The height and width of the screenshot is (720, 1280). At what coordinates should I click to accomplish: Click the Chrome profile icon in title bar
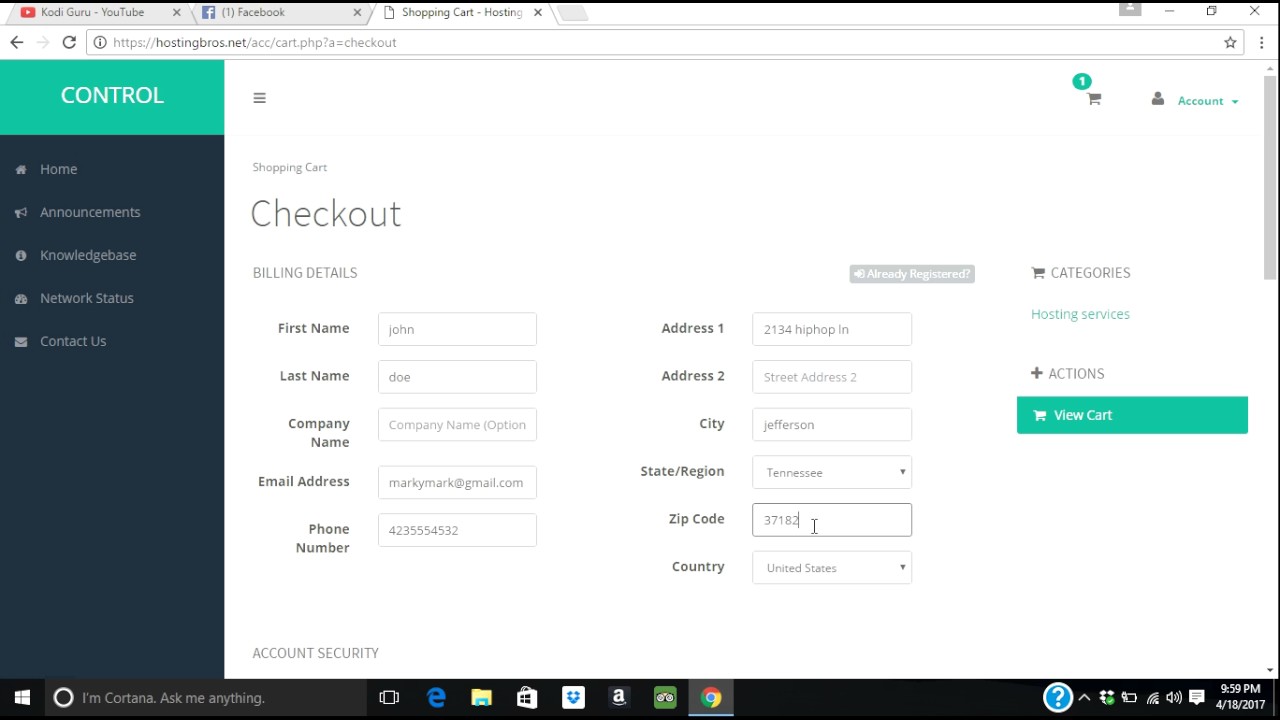click(1130, 9)
